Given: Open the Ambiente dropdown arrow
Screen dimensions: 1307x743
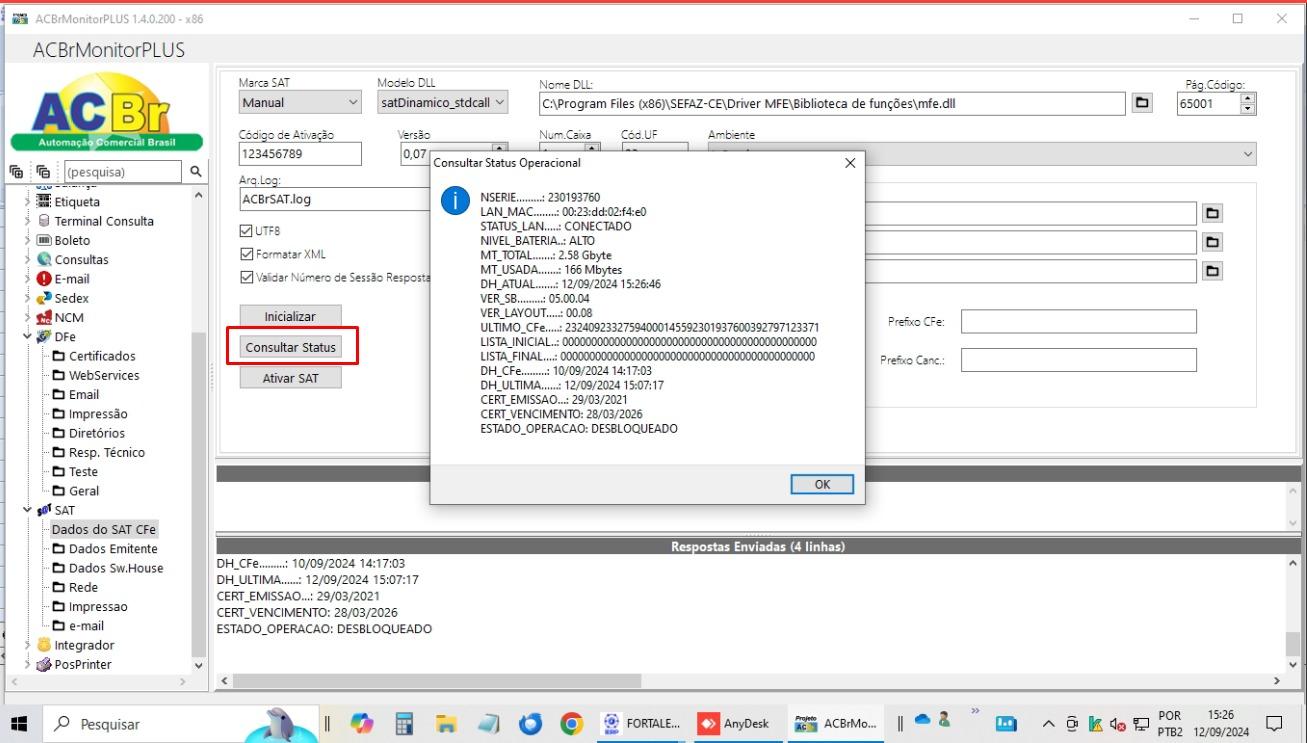Looking at the screenshot, I should click(1247, 154).
